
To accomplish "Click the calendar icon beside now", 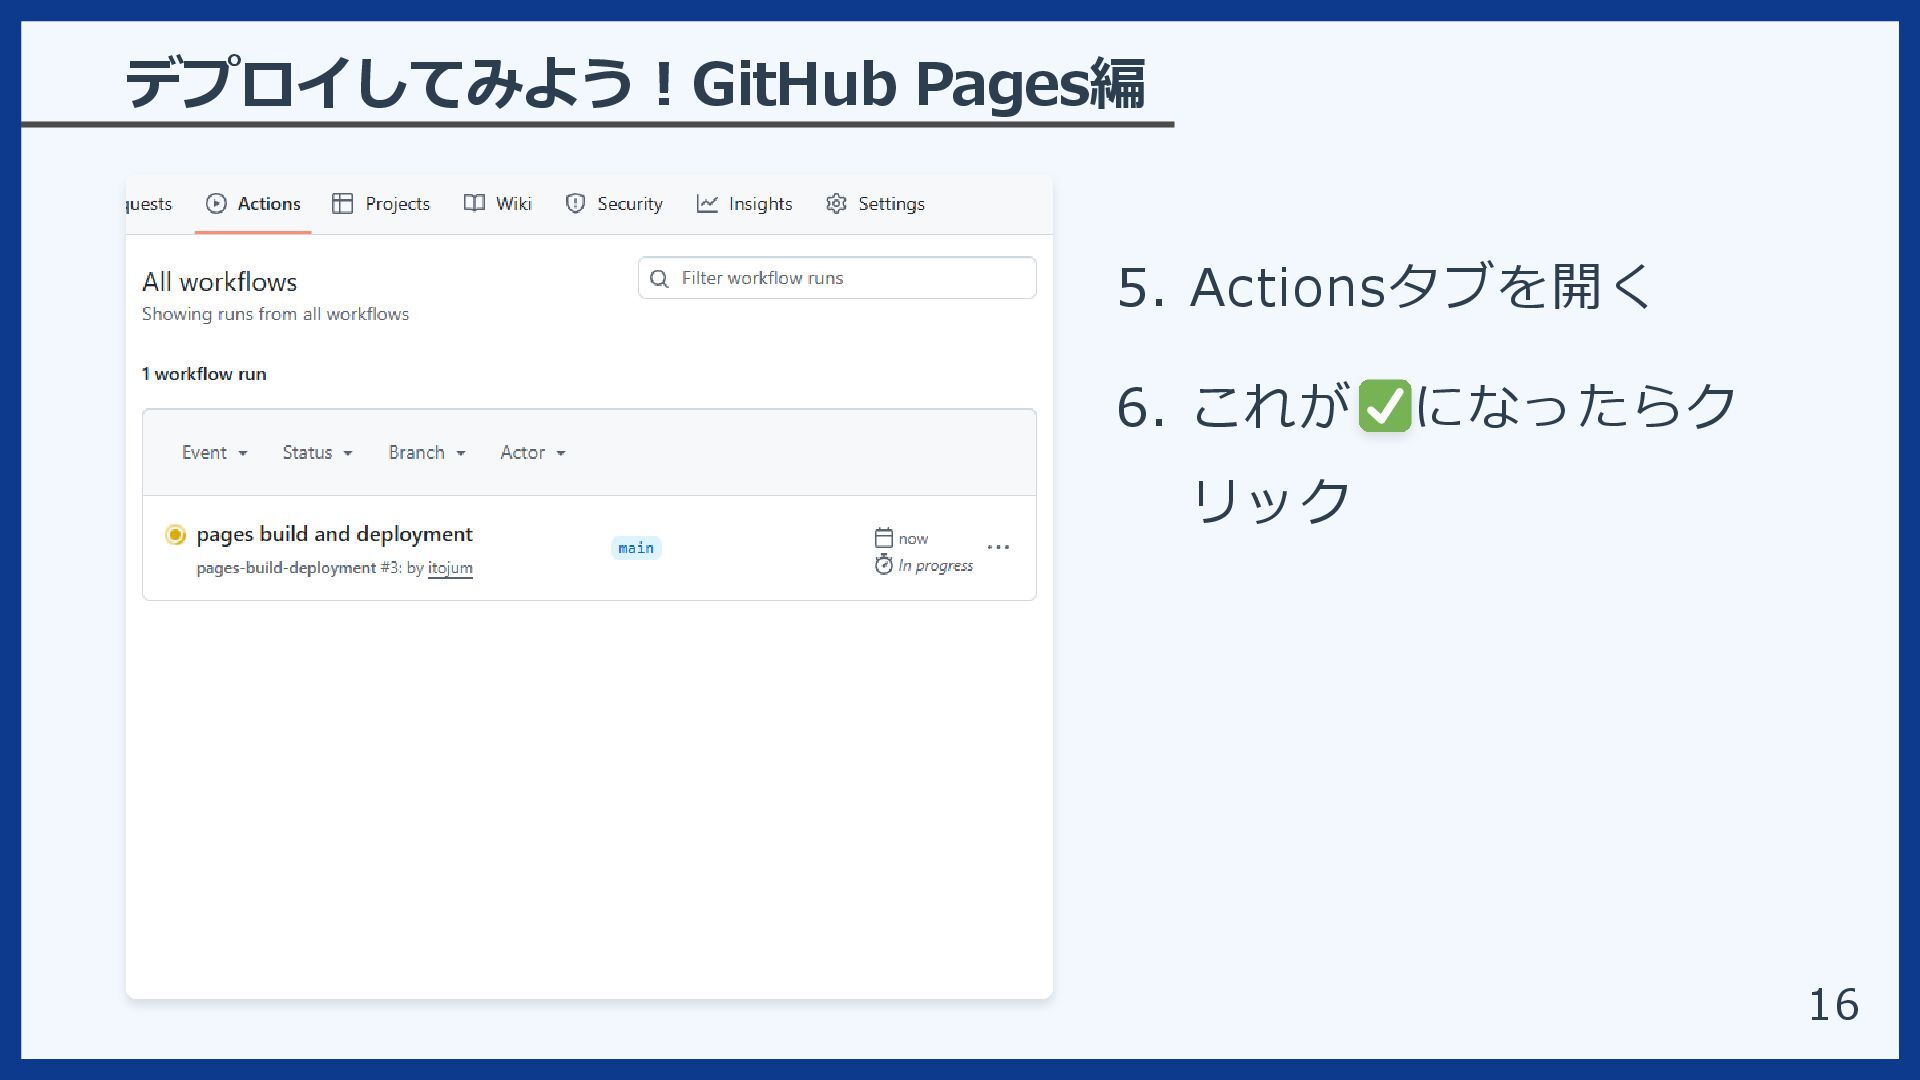I will point(883,538).
